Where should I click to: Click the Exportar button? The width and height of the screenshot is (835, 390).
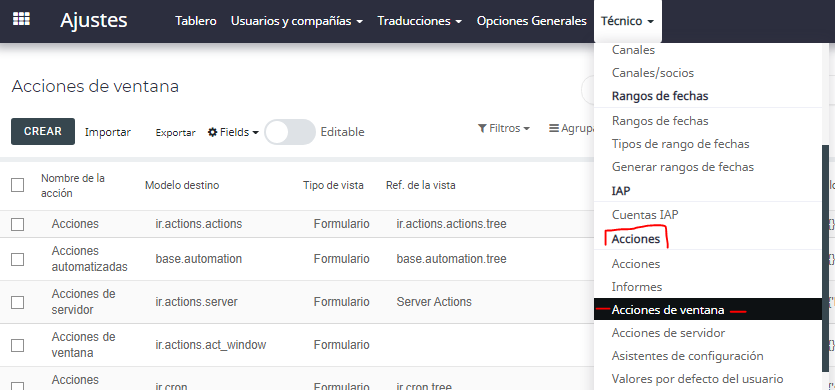(x=176, y=133)
